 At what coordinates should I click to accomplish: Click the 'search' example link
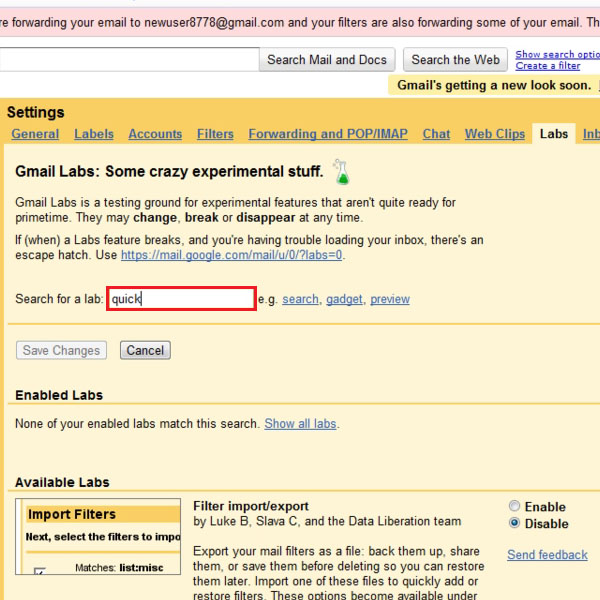click(300, 299)
